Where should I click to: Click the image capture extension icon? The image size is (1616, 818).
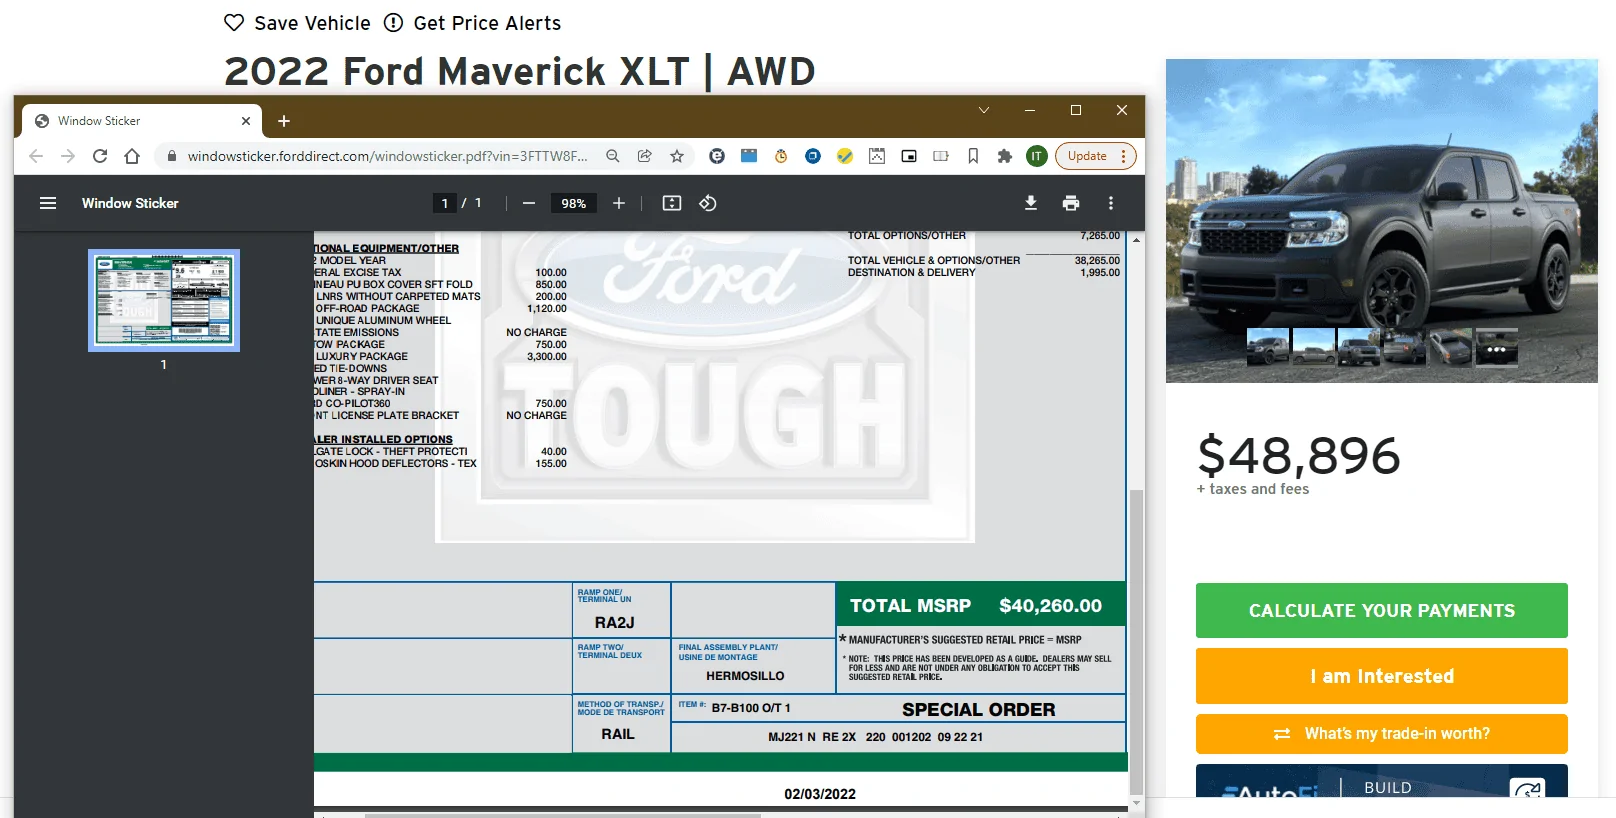point(877,156)
